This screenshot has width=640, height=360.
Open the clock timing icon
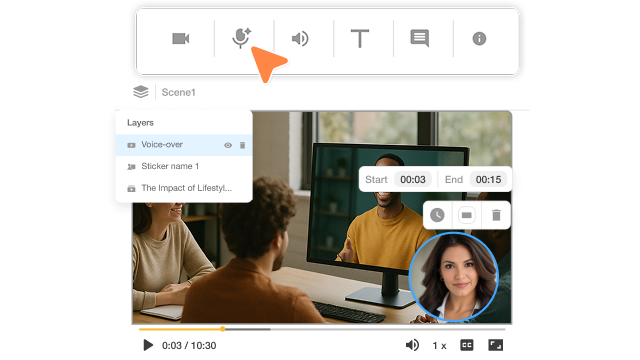[x=437, y=215]
